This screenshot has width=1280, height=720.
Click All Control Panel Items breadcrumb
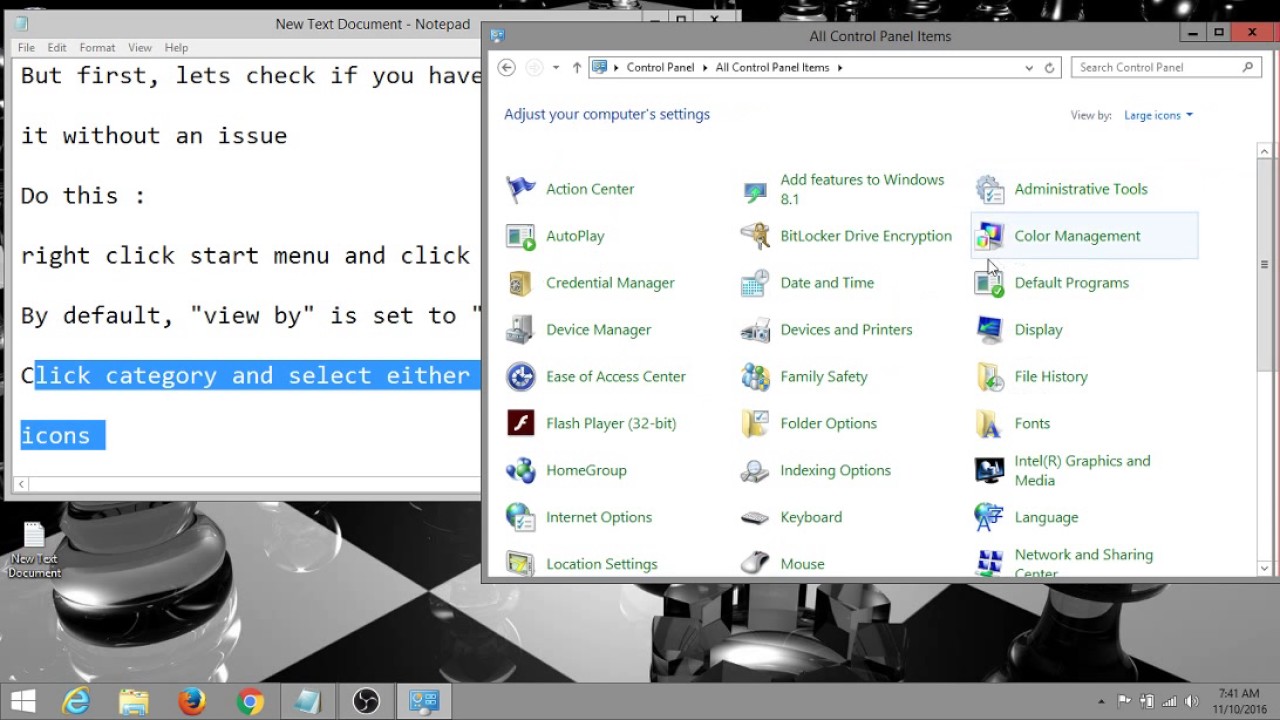(x=772, y=68)
